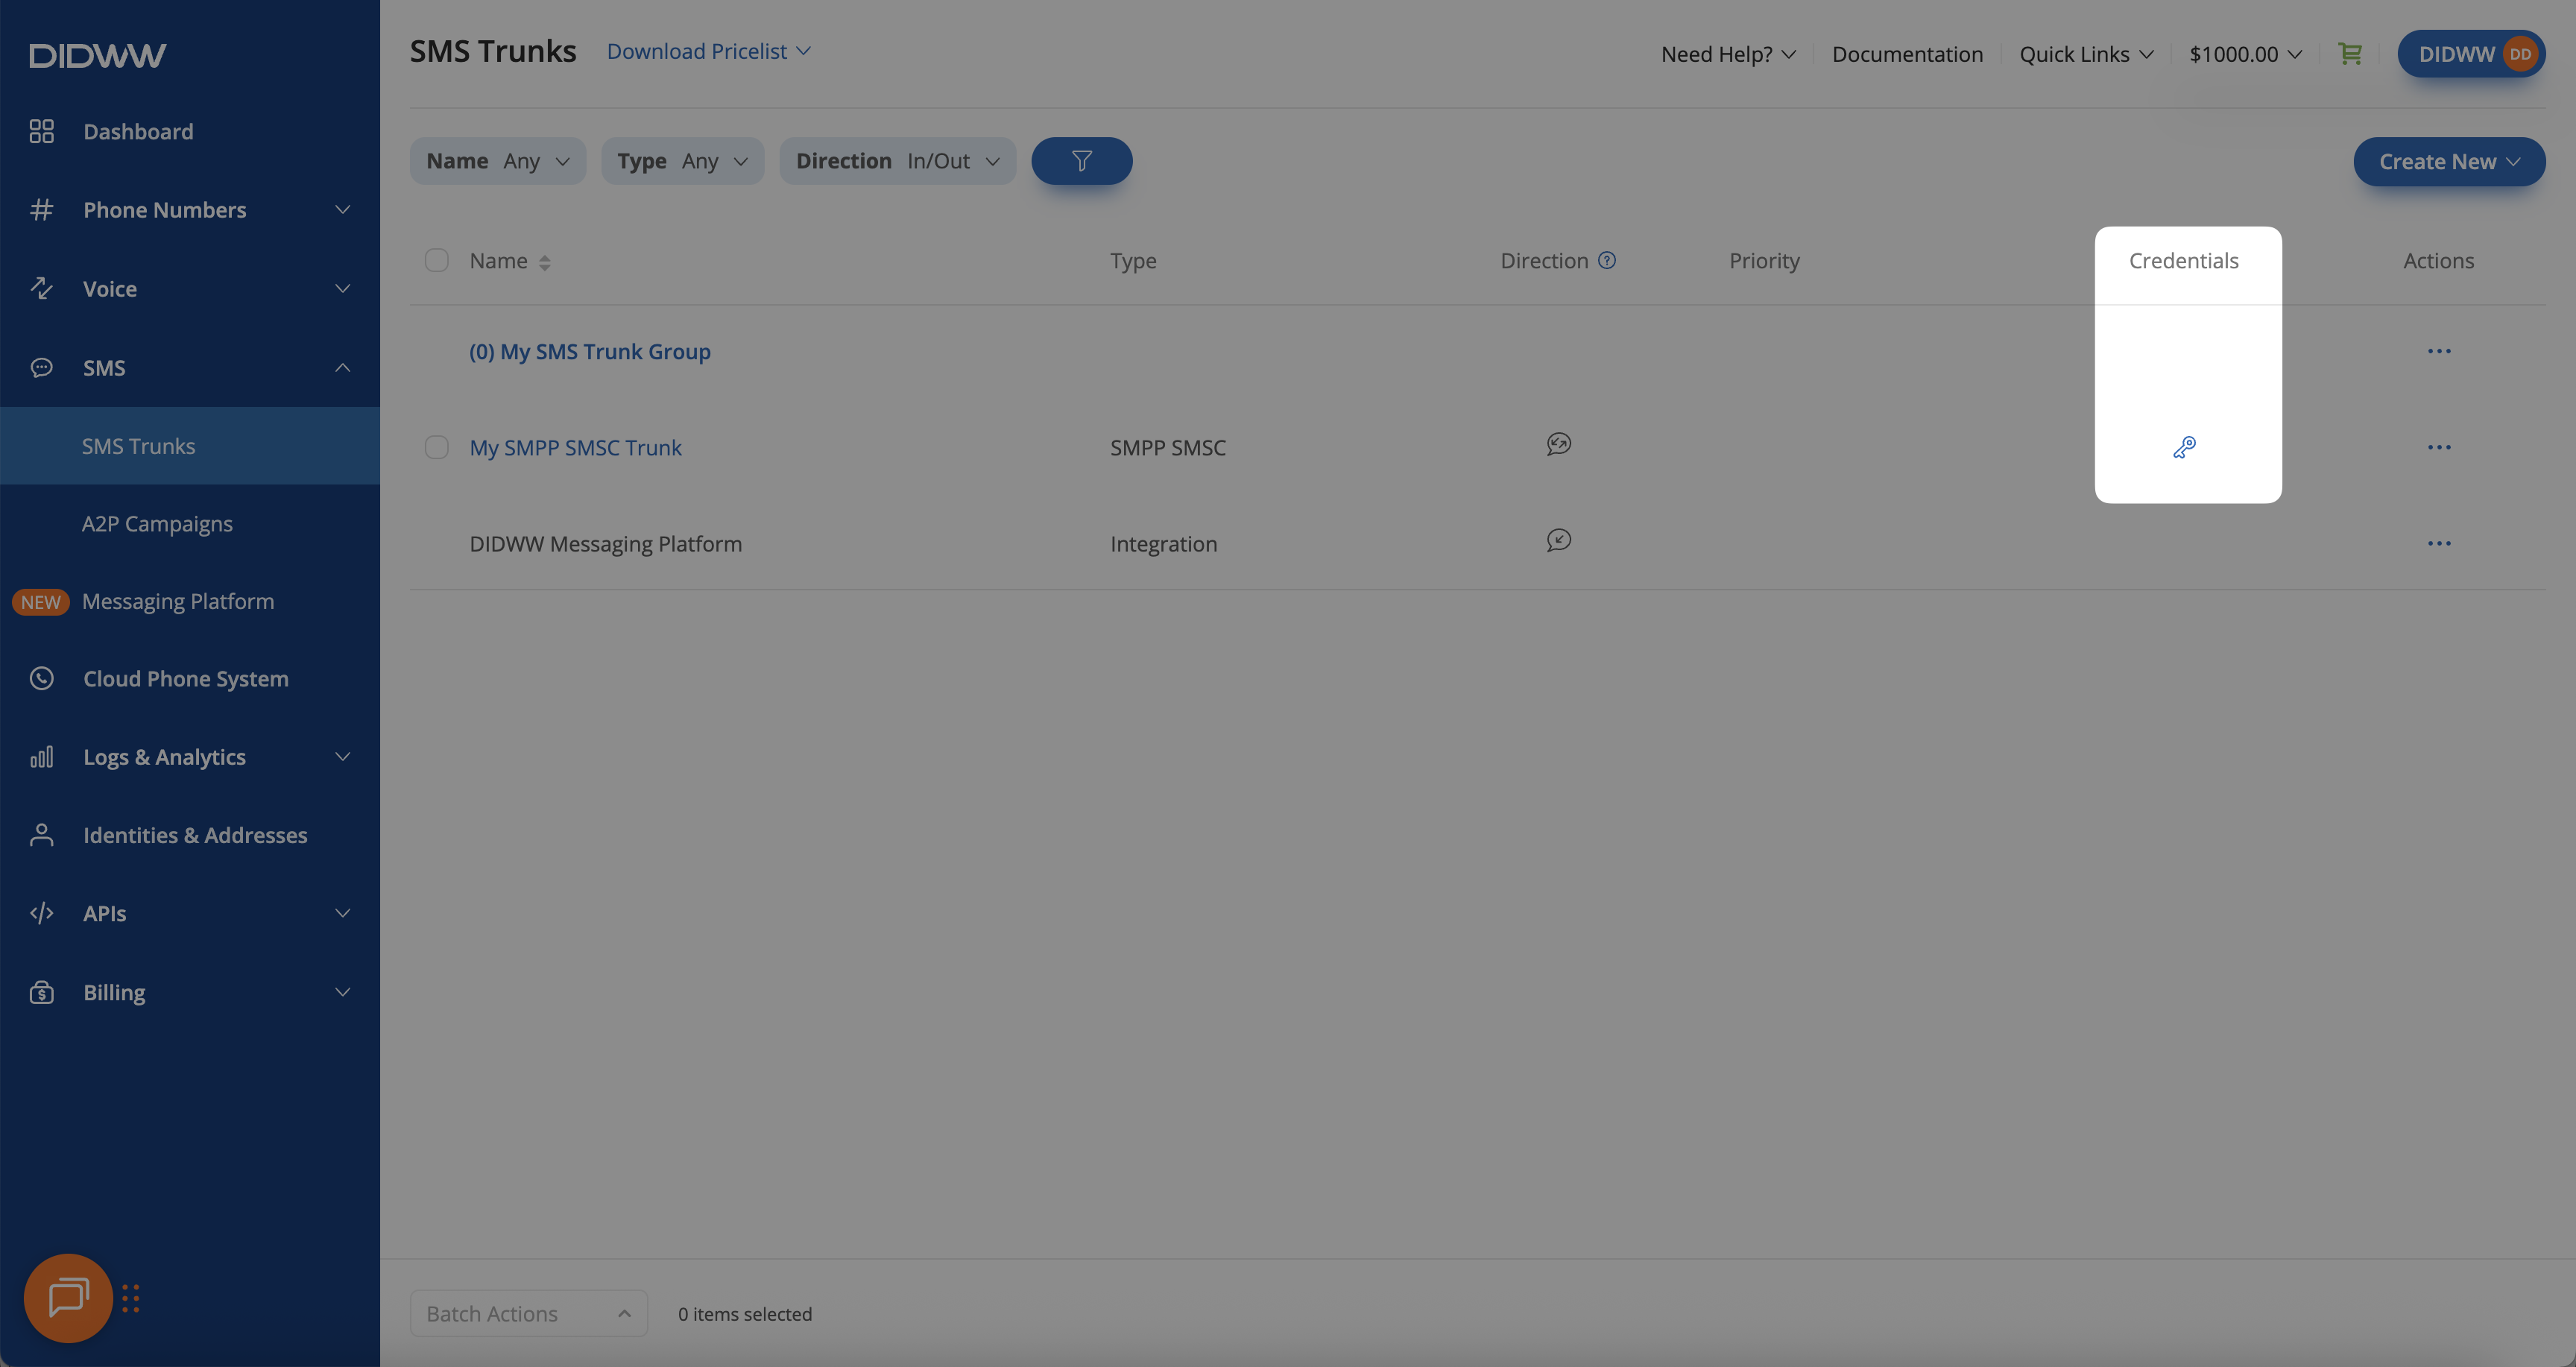Open the (0) My SMS Trunk Group link
The height and width of the screenshot is (1367, 2576).
click(x=590, y=352)
